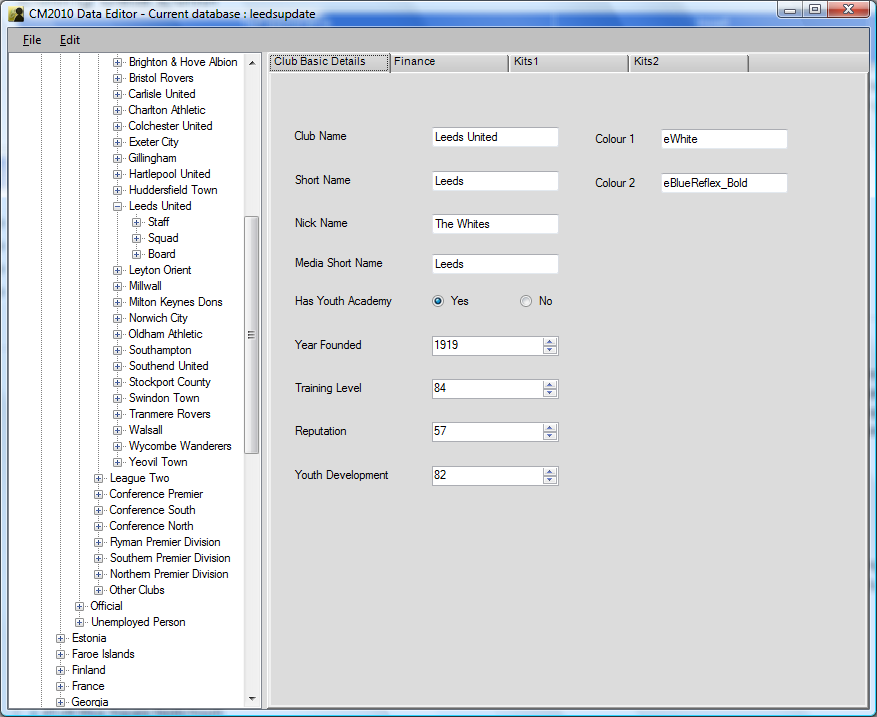Increase Reputation with up arrow
This screenshot has height=717, width=877.
coord(550,428)
